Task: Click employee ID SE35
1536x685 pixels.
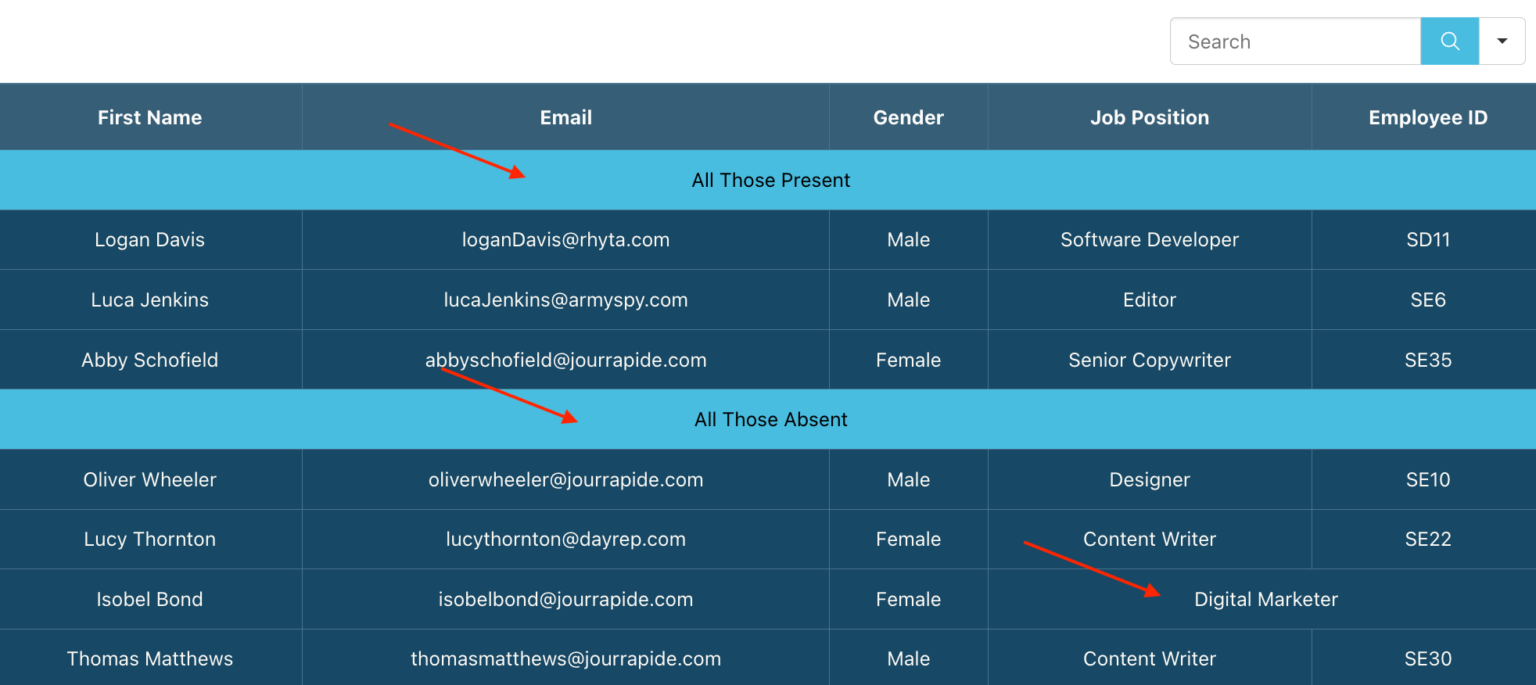Action: pyautogui.click(x=1427, y=359)
